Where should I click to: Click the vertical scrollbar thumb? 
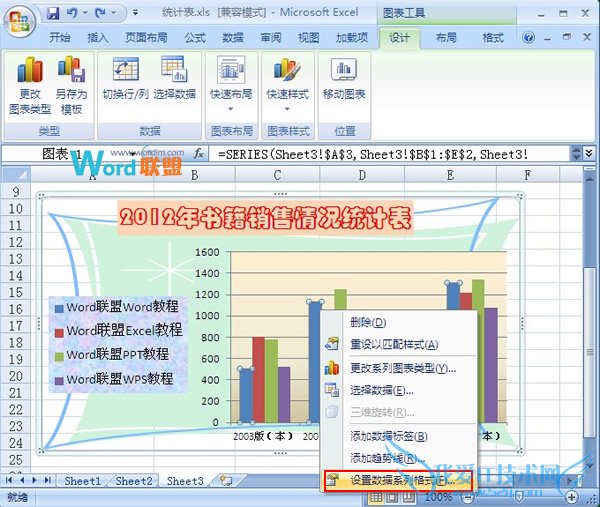click(x=589, y=352)
